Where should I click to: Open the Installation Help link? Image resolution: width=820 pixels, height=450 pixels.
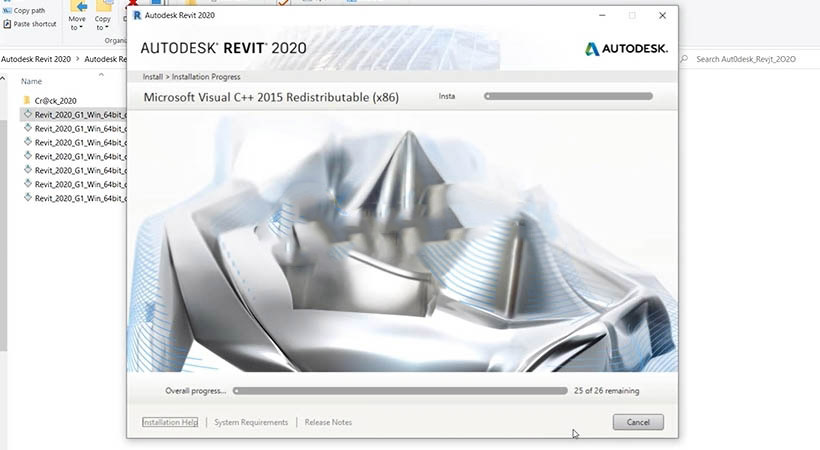click(170, 422)
